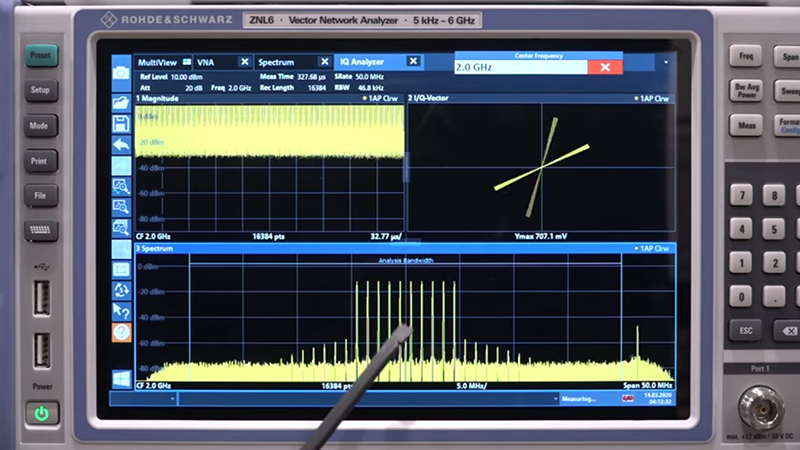Open the dropdown arrow in bottom-left status bar
Viewport: 800px width, 450px height.
172,398
